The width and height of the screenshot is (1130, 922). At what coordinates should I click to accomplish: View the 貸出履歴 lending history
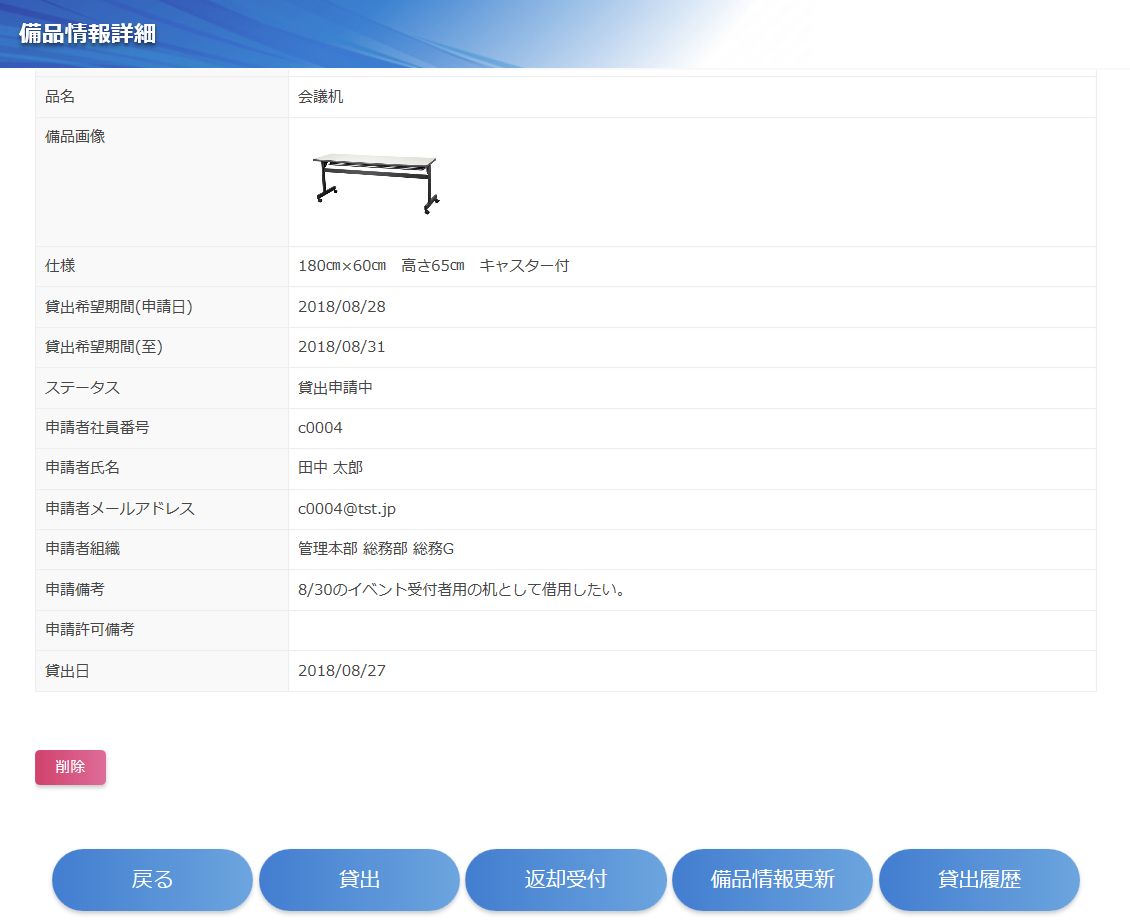coord(979,880)
